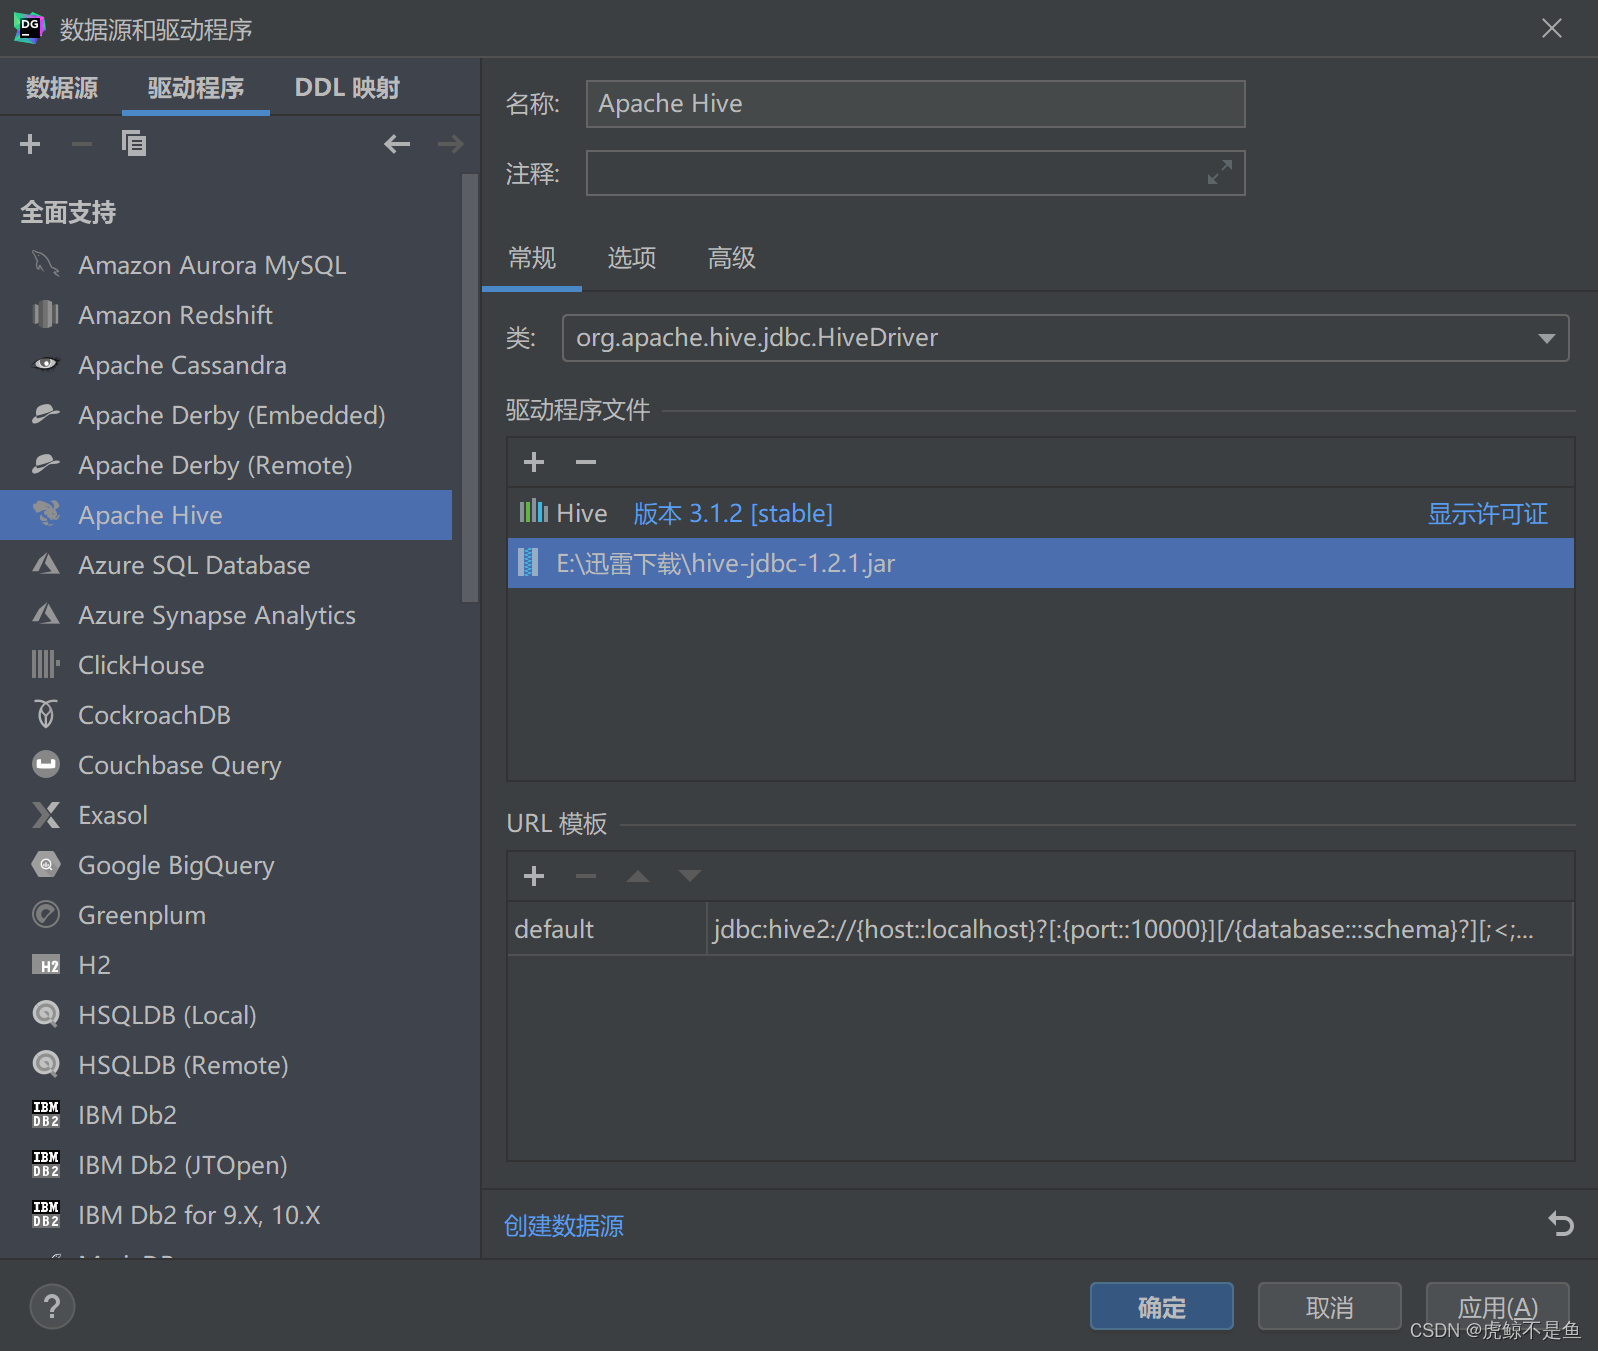Select Apache Derby (Remote) driver
The width and height of the screenshot is (1598, 1351).
pos(226,465)
